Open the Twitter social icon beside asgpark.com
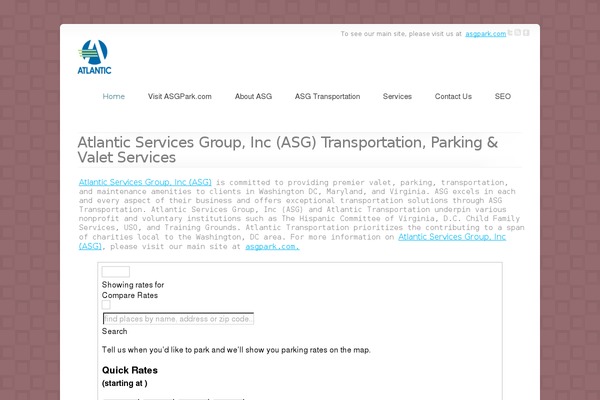 [x=510, y=33]
